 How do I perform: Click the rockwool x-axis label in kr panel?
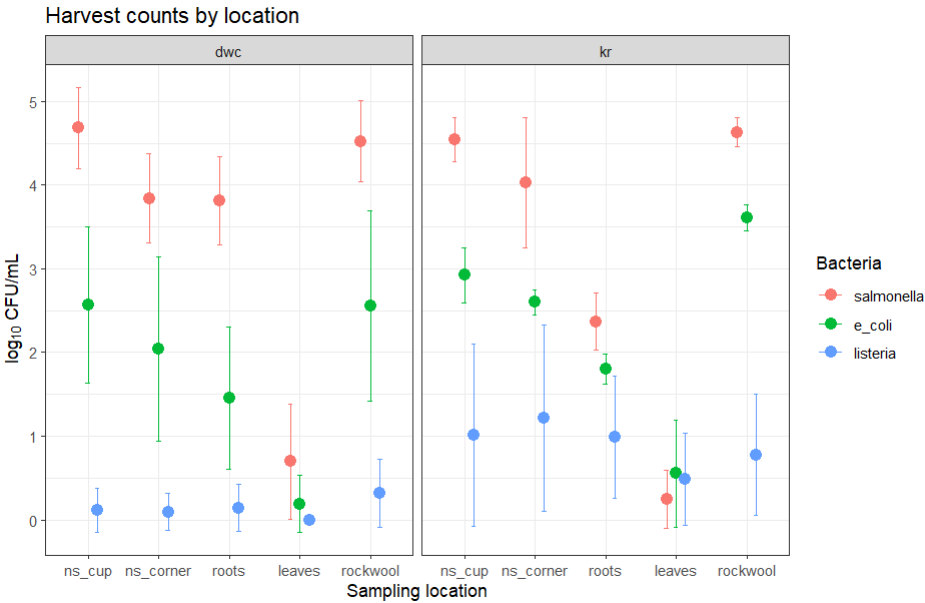[x=746, y=571]
